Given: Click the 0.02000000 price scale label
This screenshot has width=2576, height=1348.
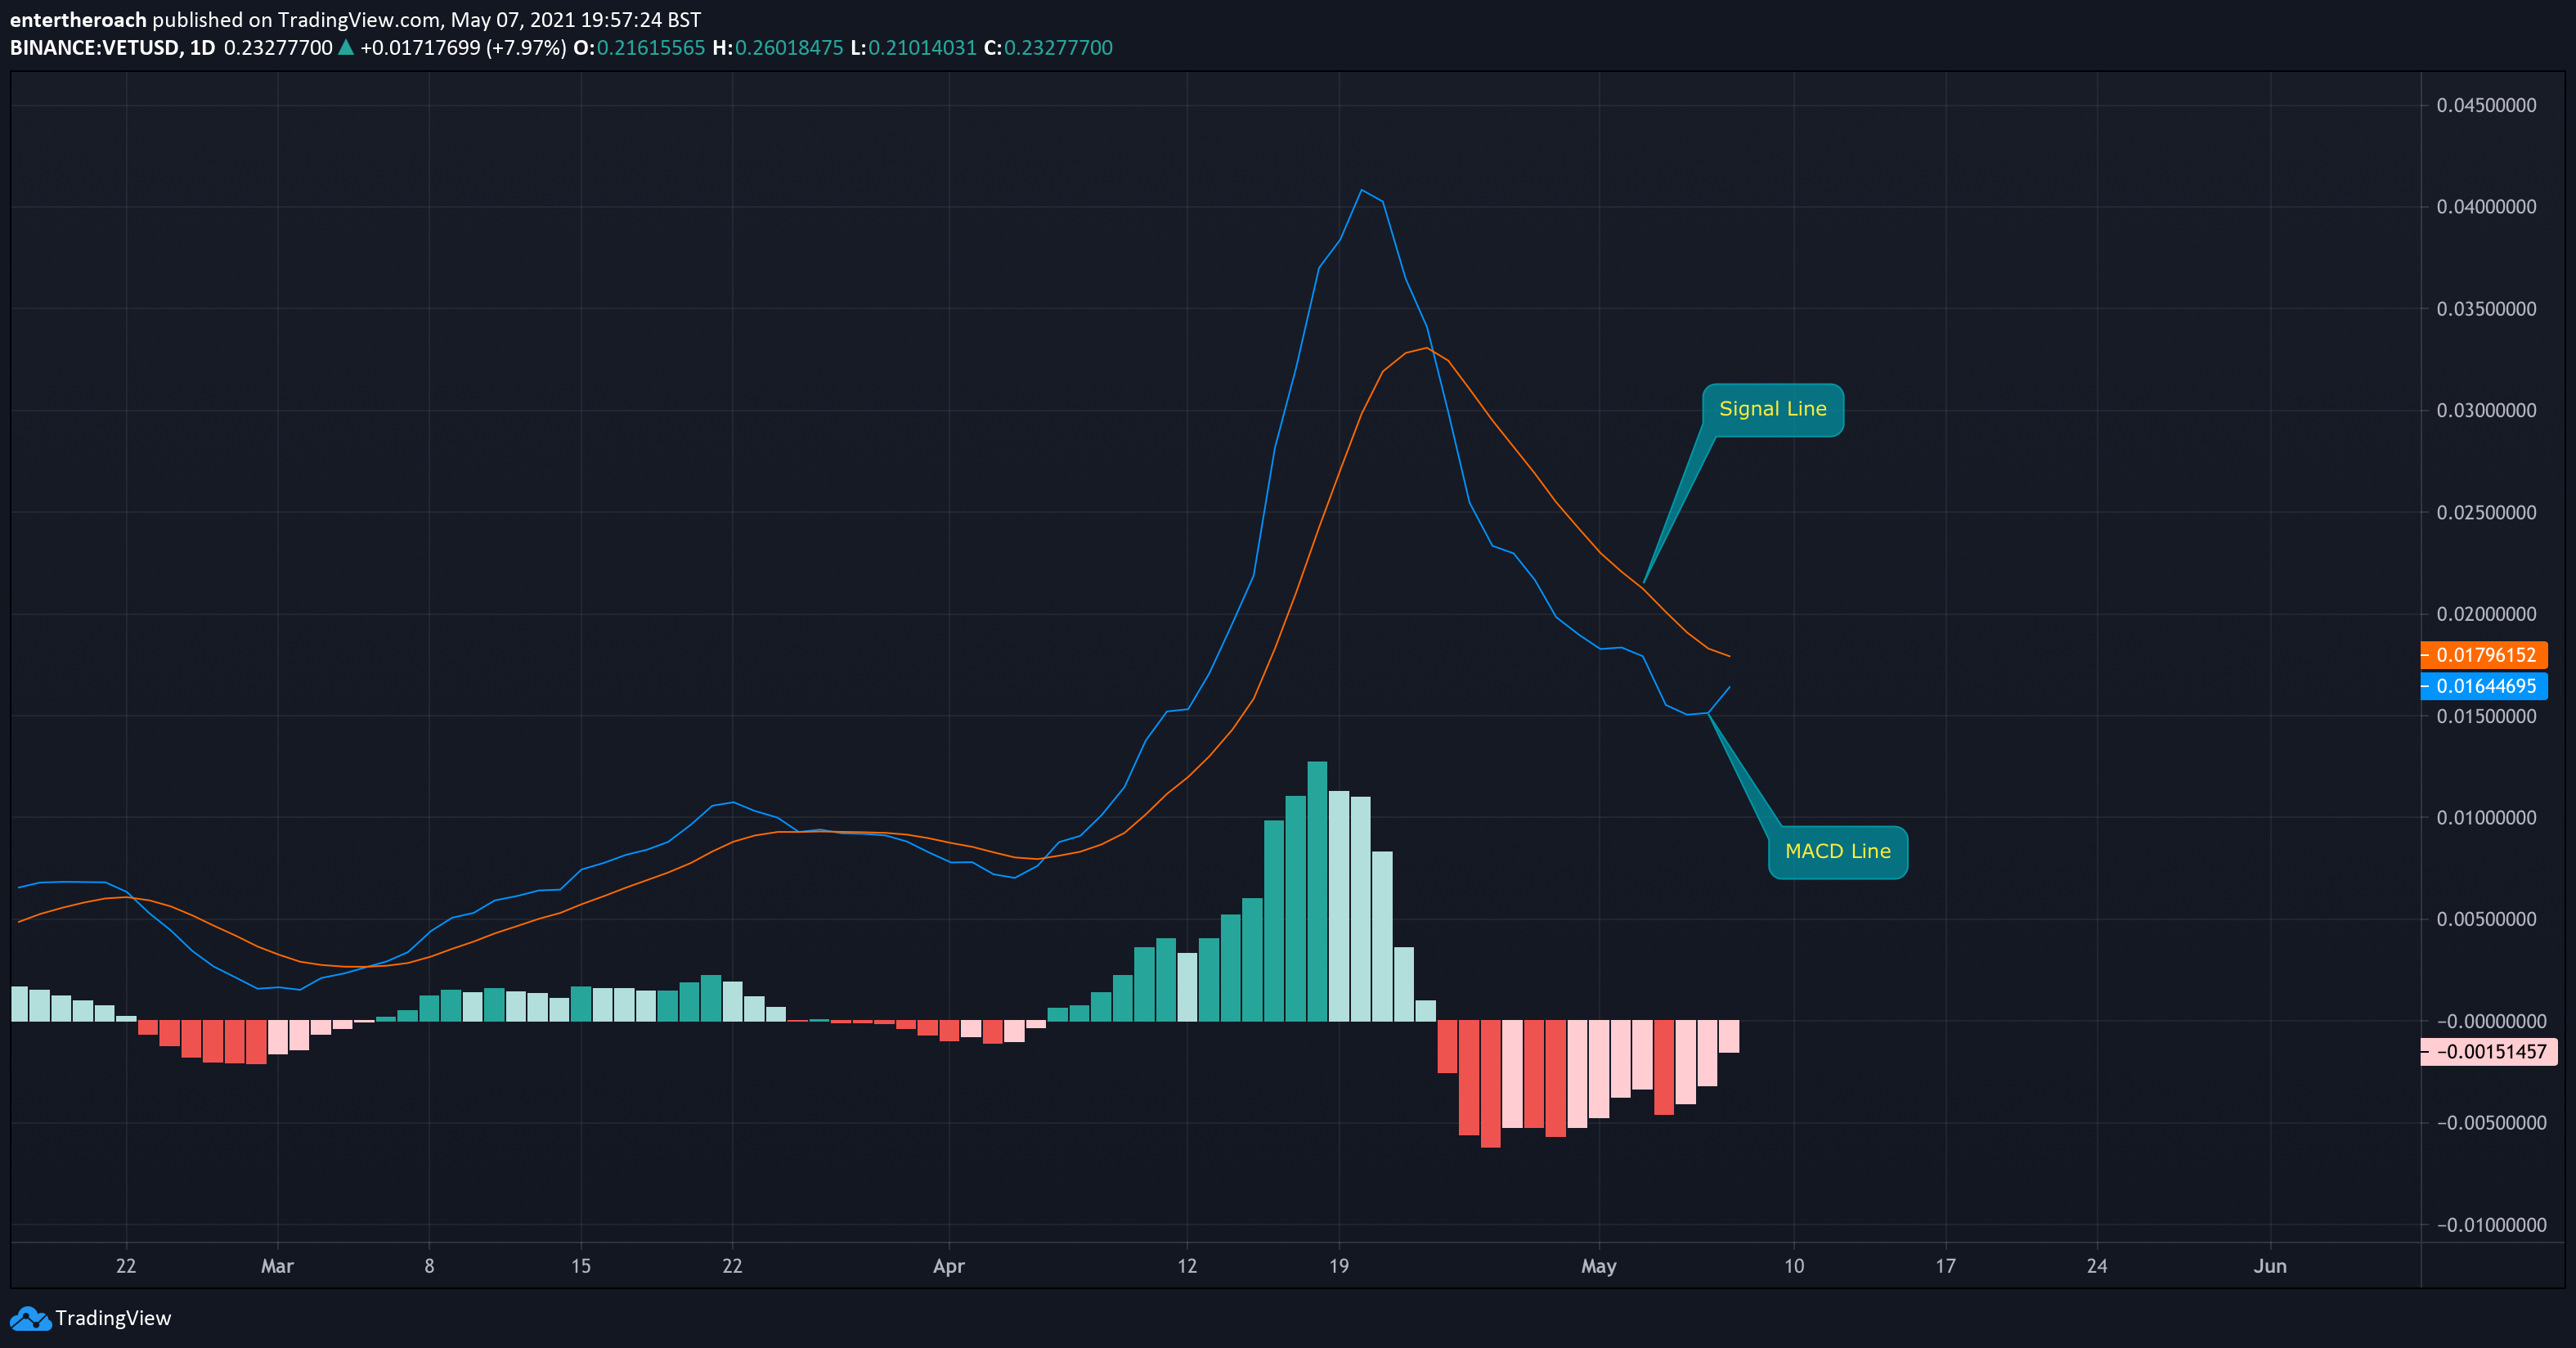Looking at the screenshot, I should 2486,614.
